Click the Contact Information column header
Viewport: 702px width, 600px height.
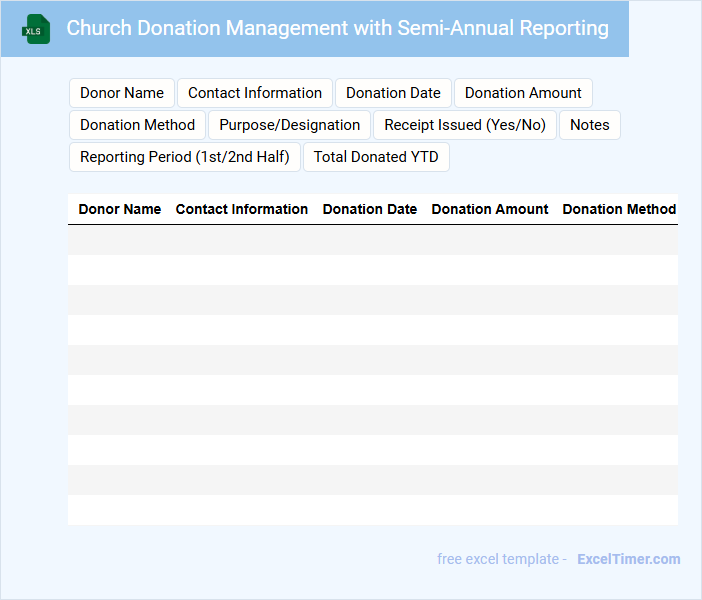pyautogui.click(x=242, y=209)
